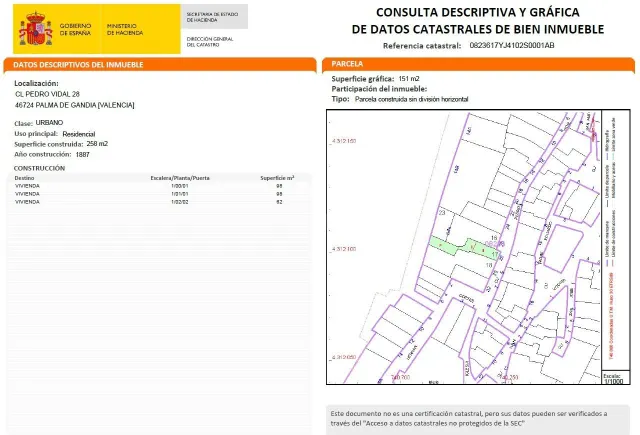This screenshot has width=640, height=435.
Task: Select cadastral reference 0823617YJ4102S0001AB
Action: click(512, 45)
